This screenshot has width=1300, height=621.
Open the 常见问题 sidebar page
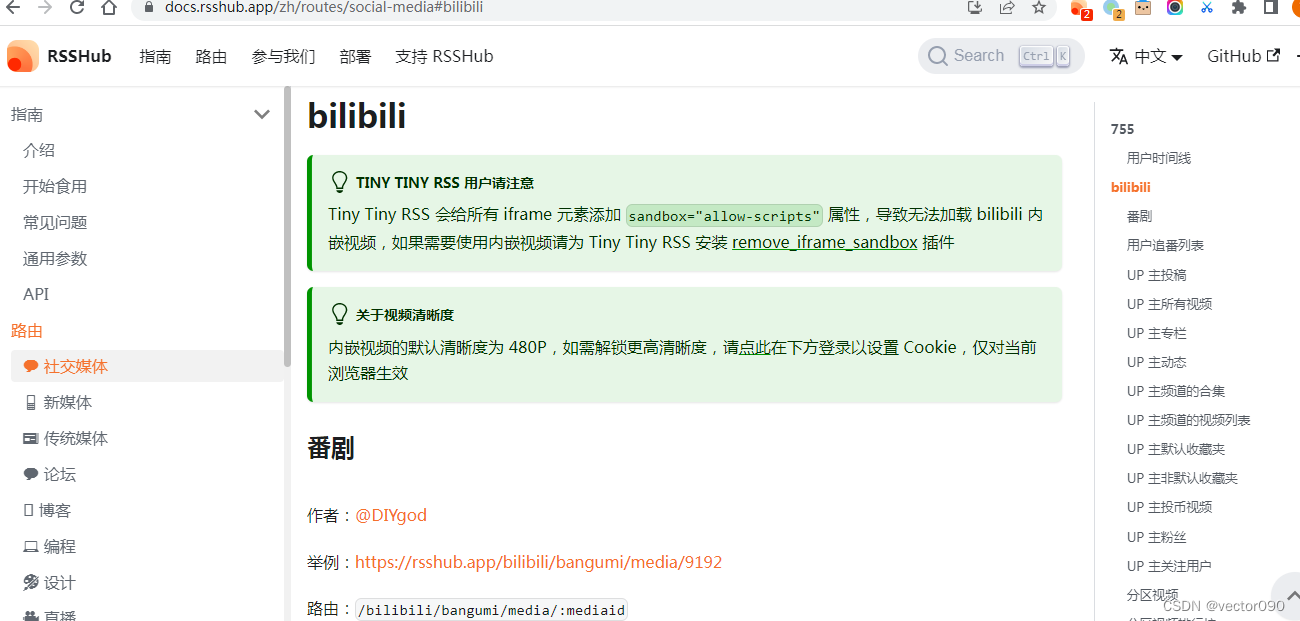click(x=55, y=222)
